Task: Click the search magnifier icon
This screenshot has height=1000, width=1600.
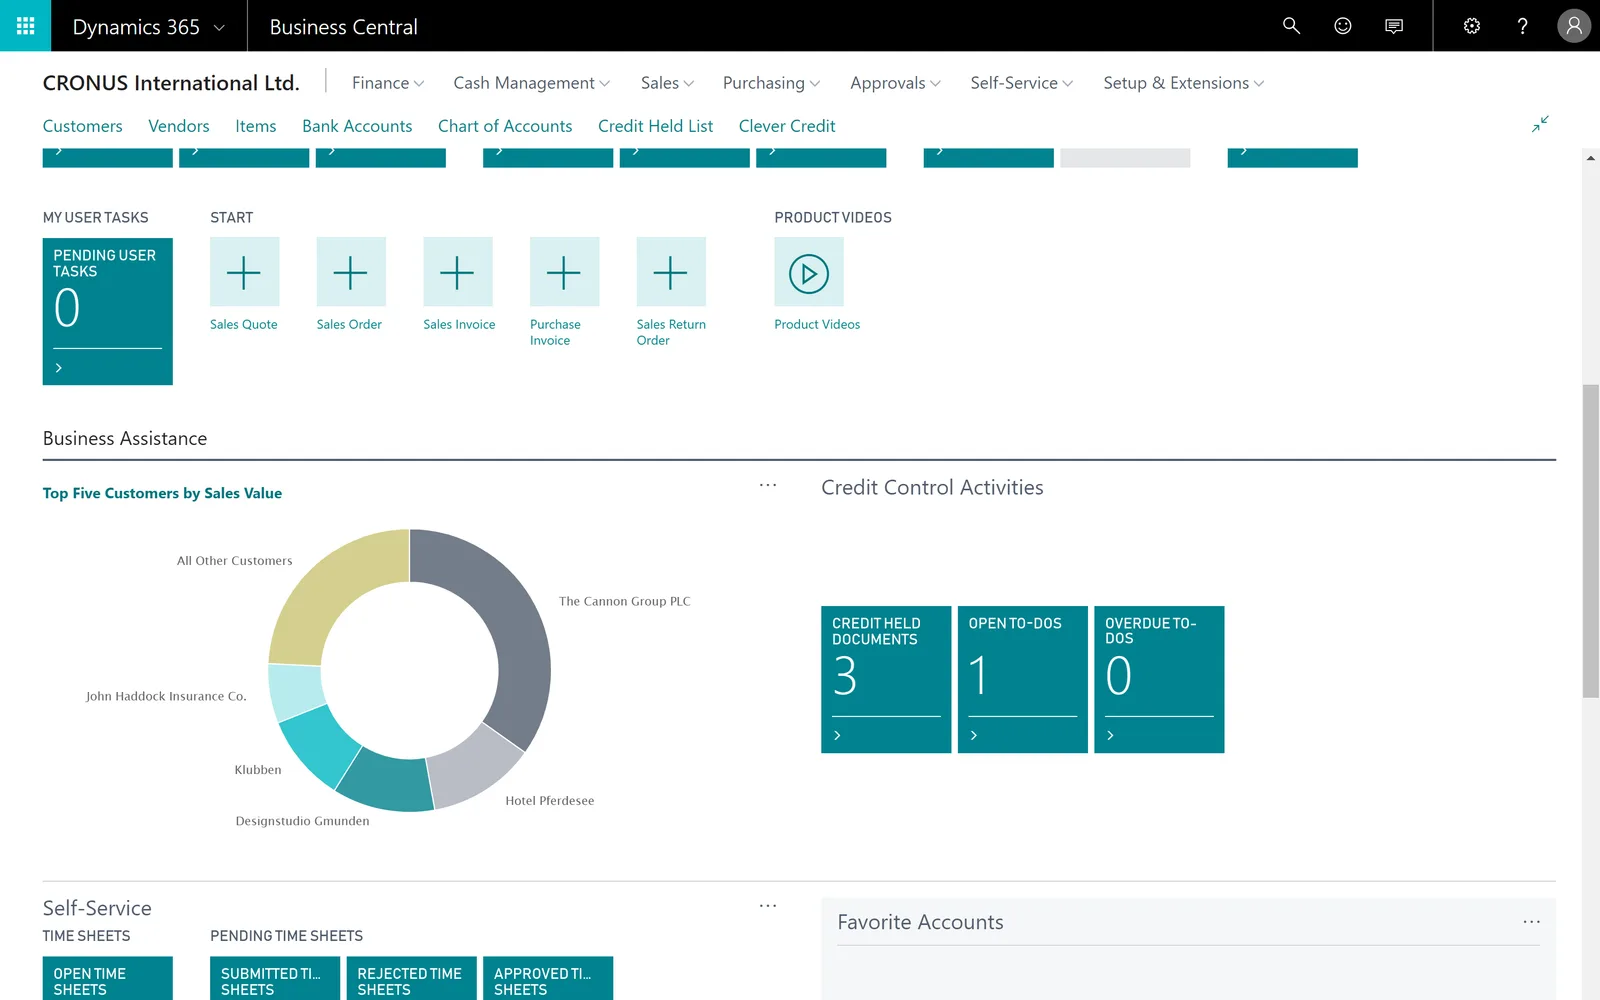Action: click(x=1291, y=26)
